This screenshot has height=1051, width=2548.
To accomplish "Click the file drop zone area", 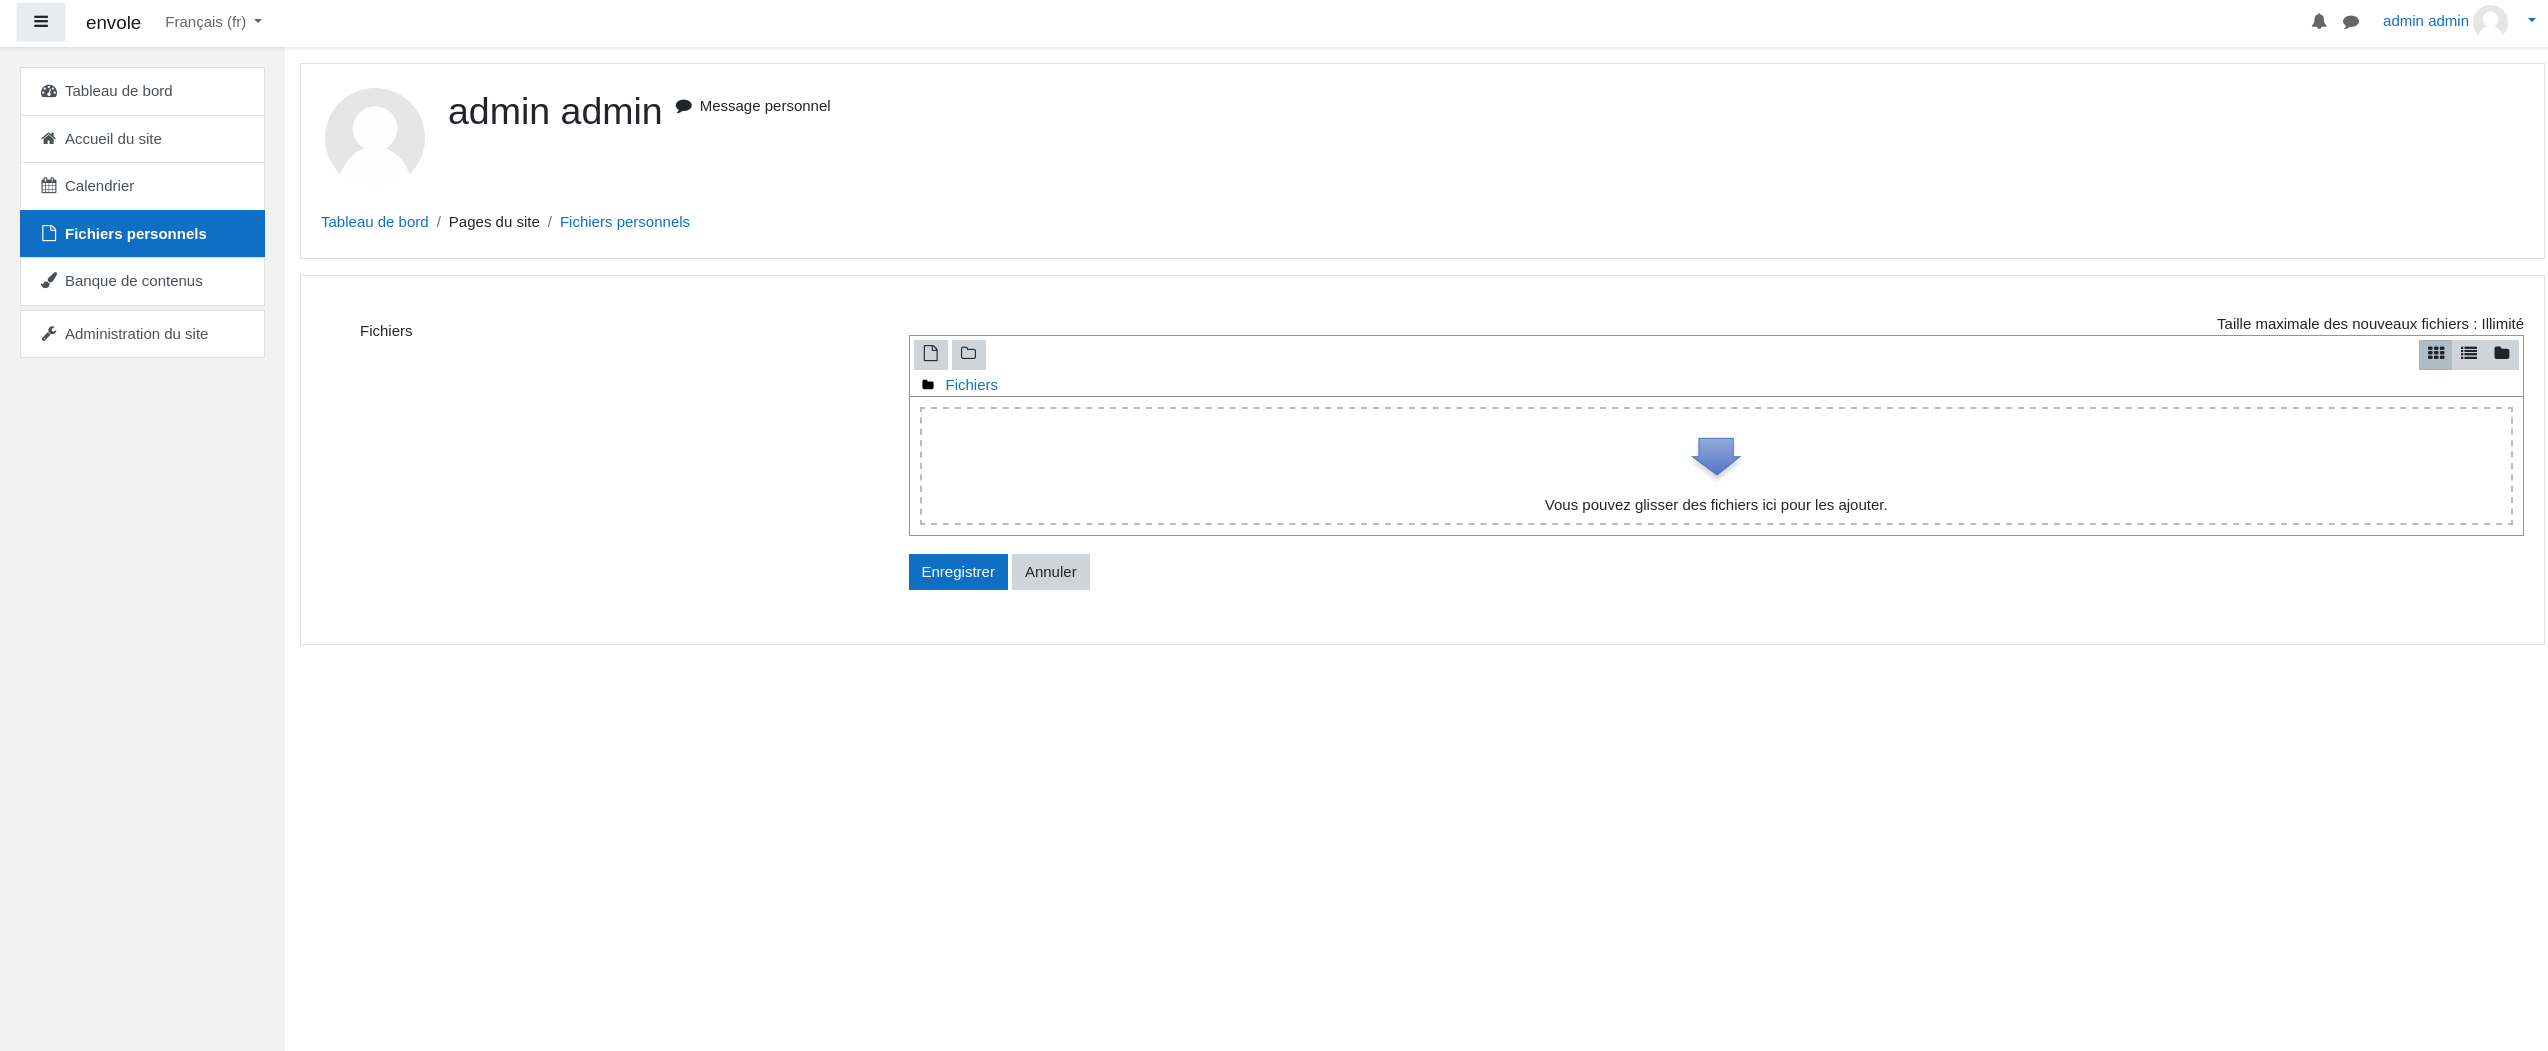I will [1715, 466].
